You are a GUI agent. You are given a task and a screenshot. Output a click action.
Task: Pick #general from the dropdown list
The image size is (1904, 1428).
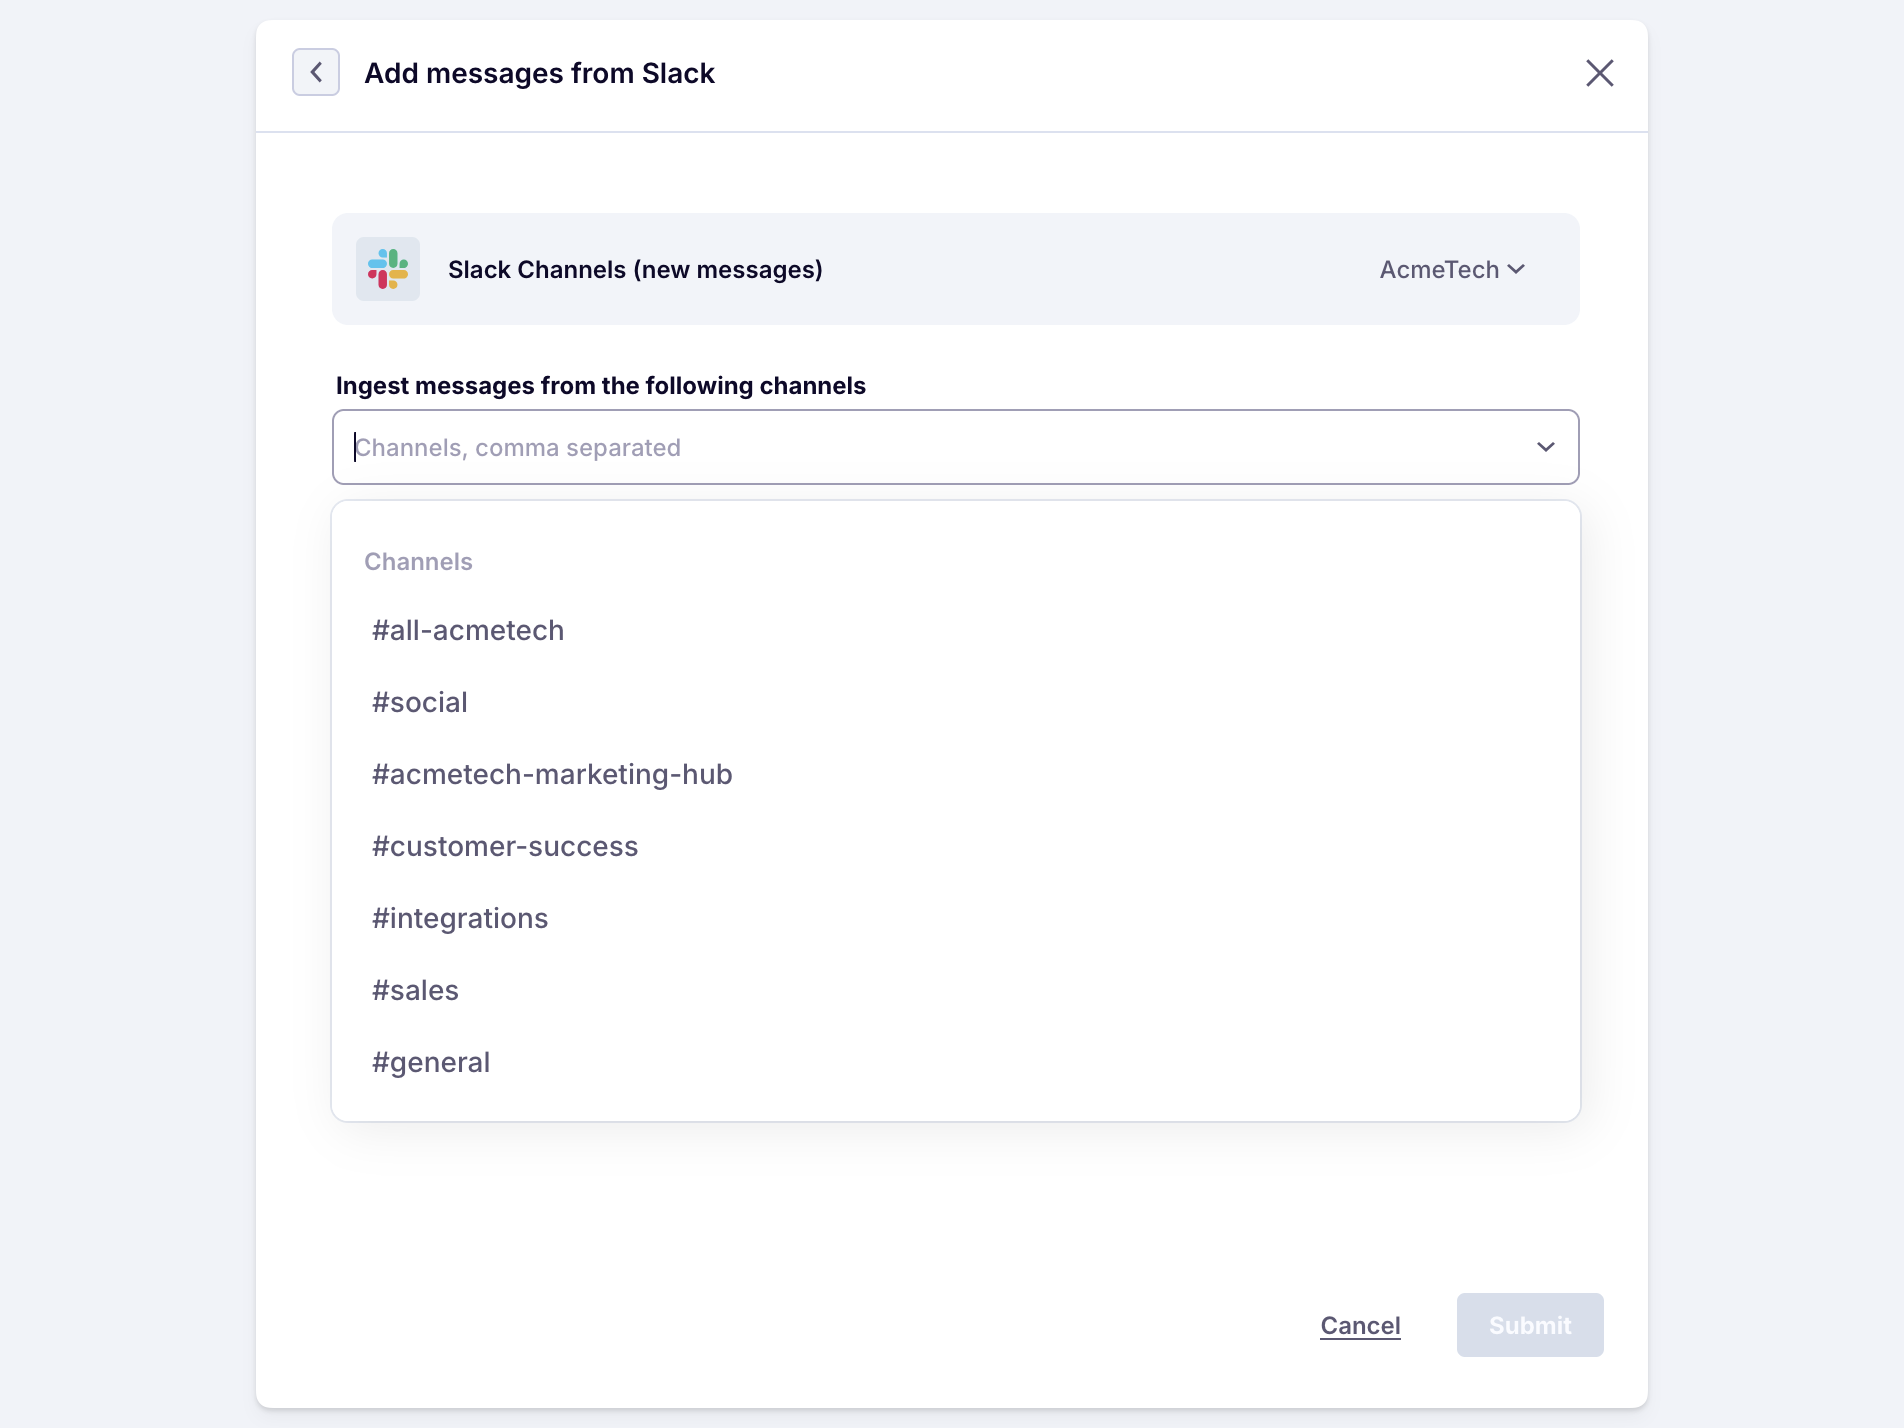click(x=431, y=1062)
